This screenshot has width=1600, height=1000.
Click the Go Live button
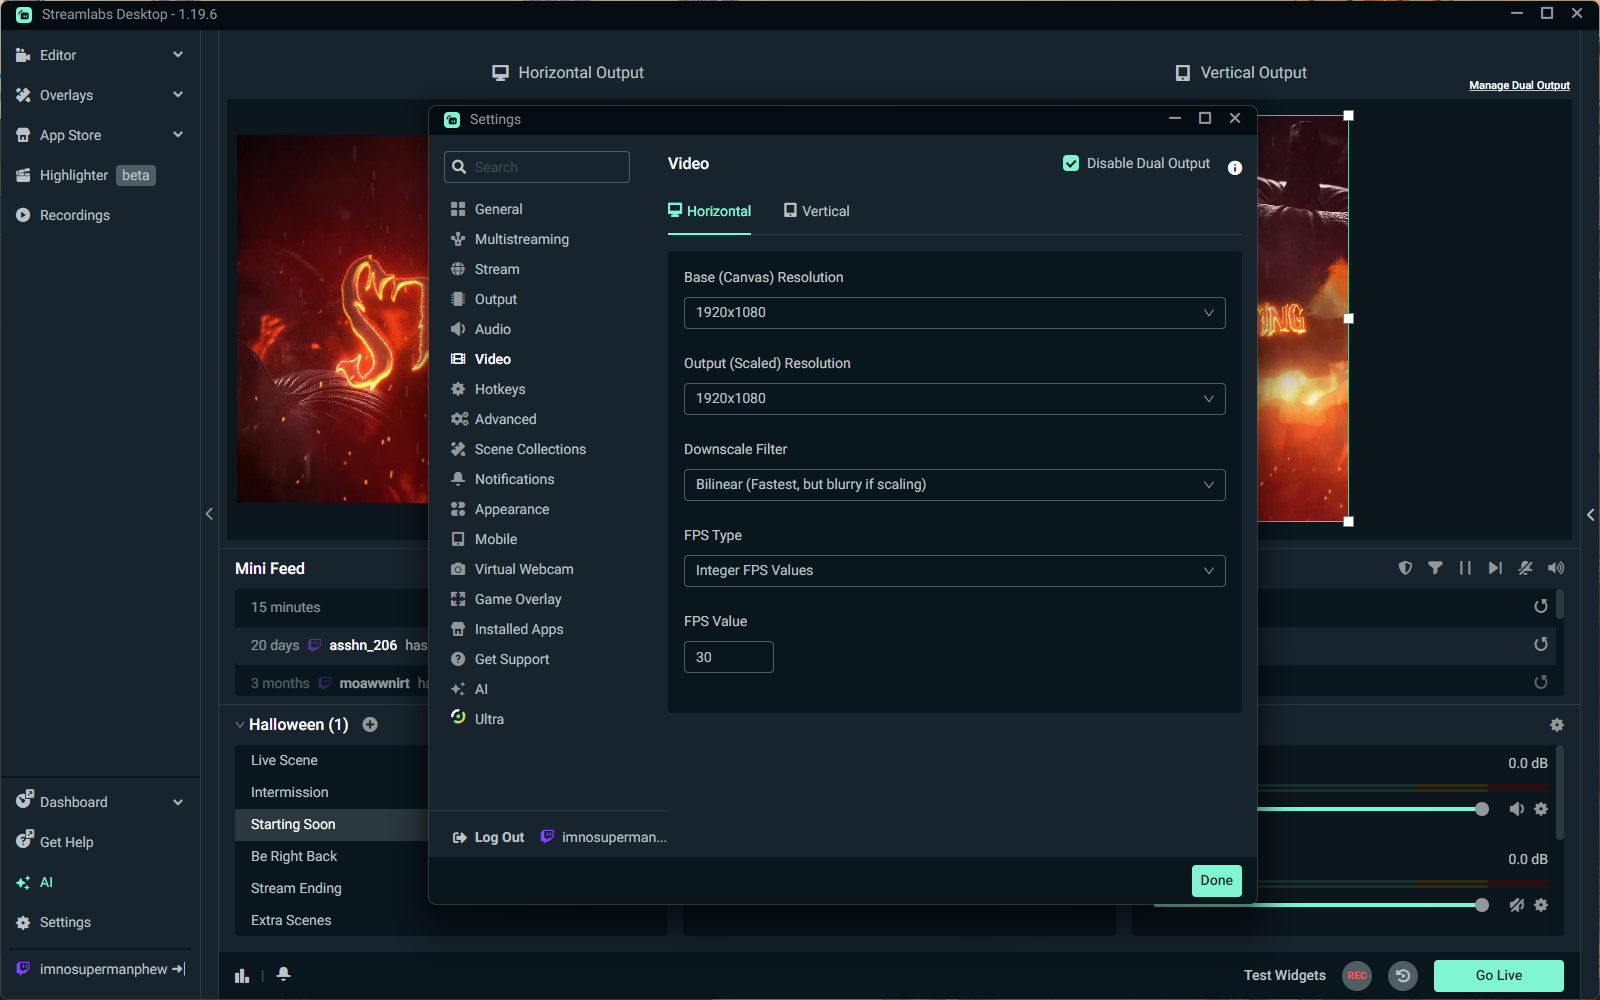click(1498, 975)
